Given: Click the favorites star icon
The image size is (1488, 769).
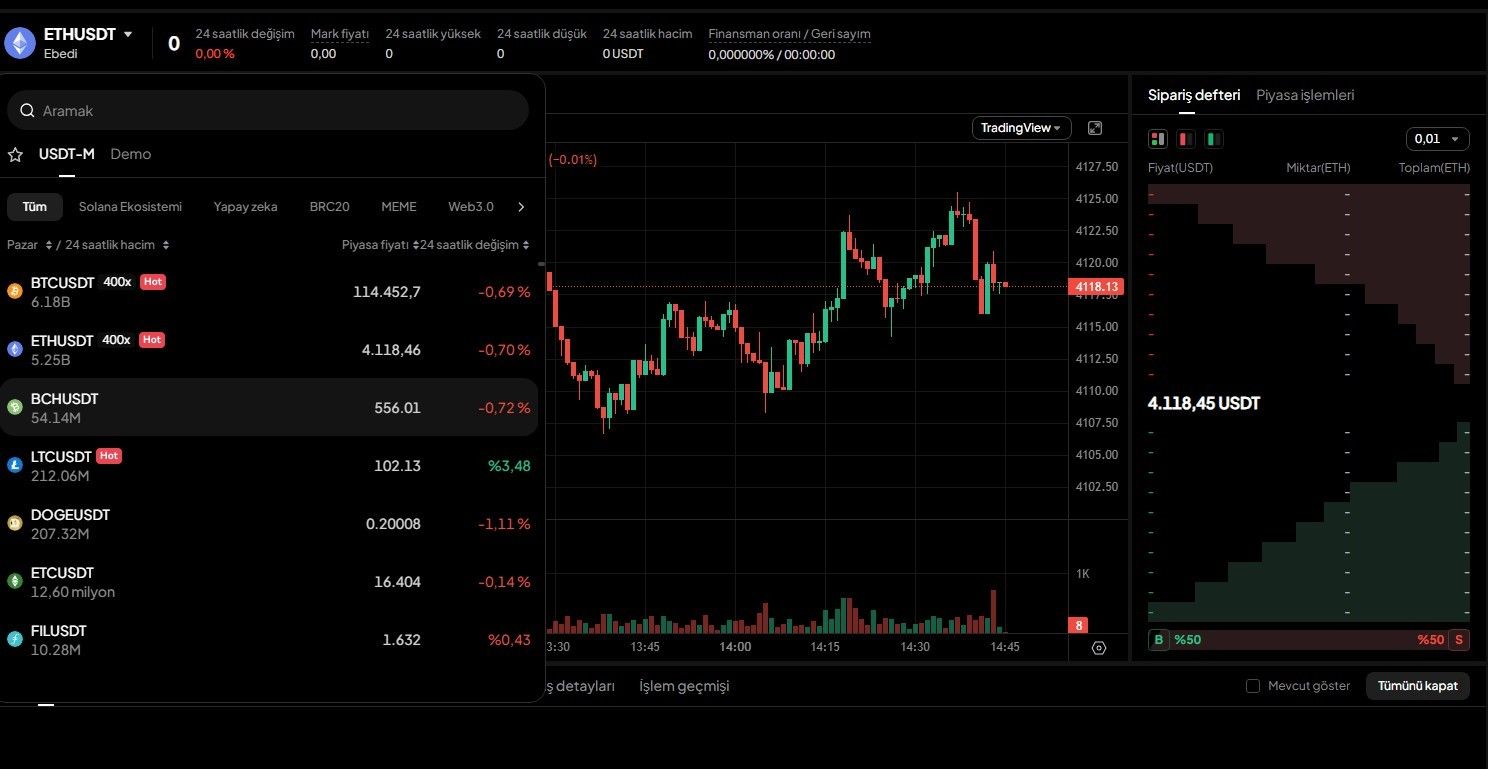Looking at the screenshot, I should [x=15, y=155].
